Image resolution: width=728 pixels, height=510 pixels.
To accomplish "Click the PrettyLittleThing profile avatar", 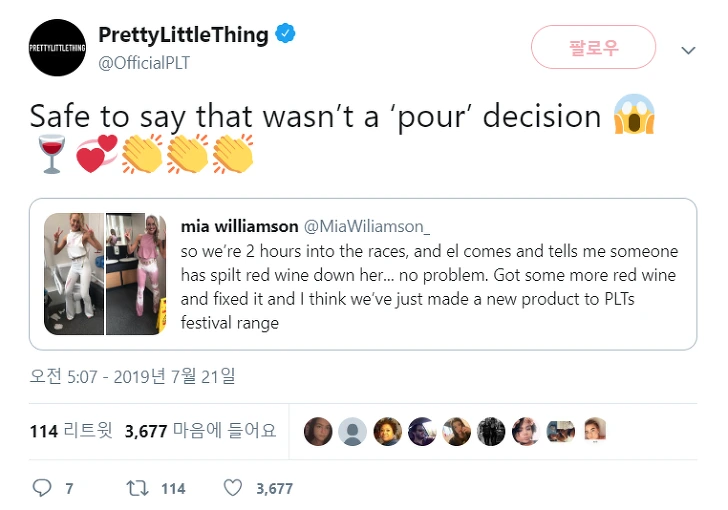I will 58,47.
